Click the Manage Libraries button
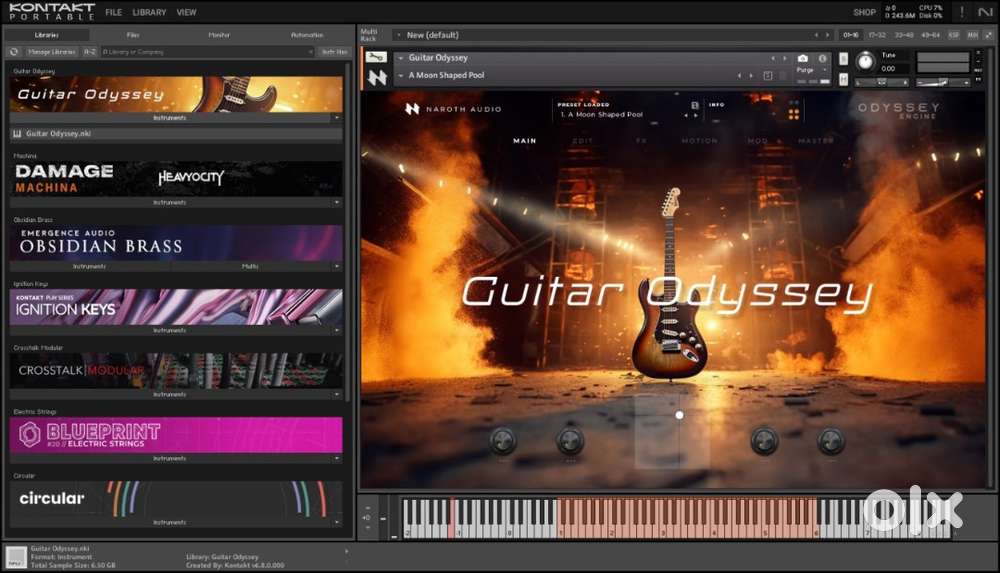Viewport: 1000px width, 573px height. (52, 51)
